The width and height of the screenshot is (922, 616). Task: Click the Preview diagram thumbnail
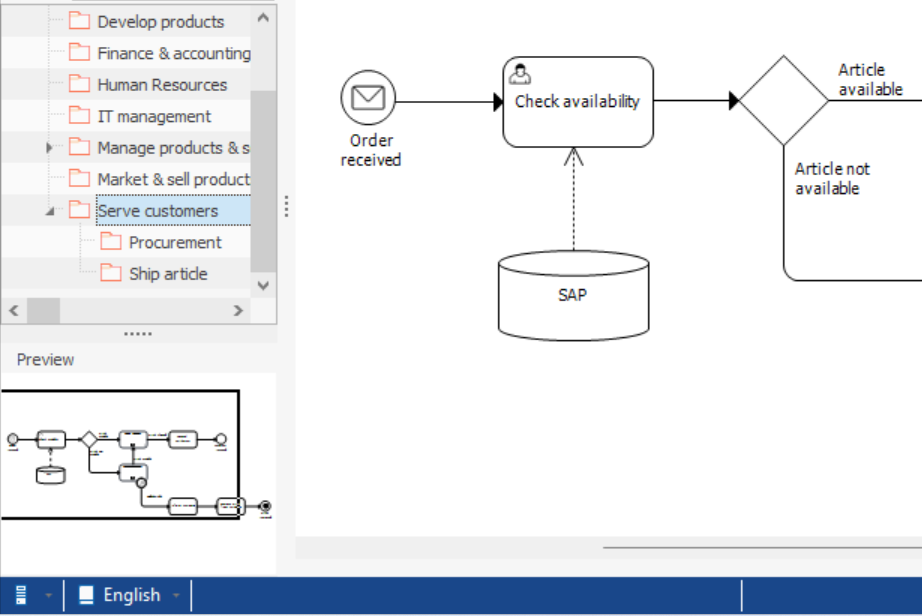138,456
